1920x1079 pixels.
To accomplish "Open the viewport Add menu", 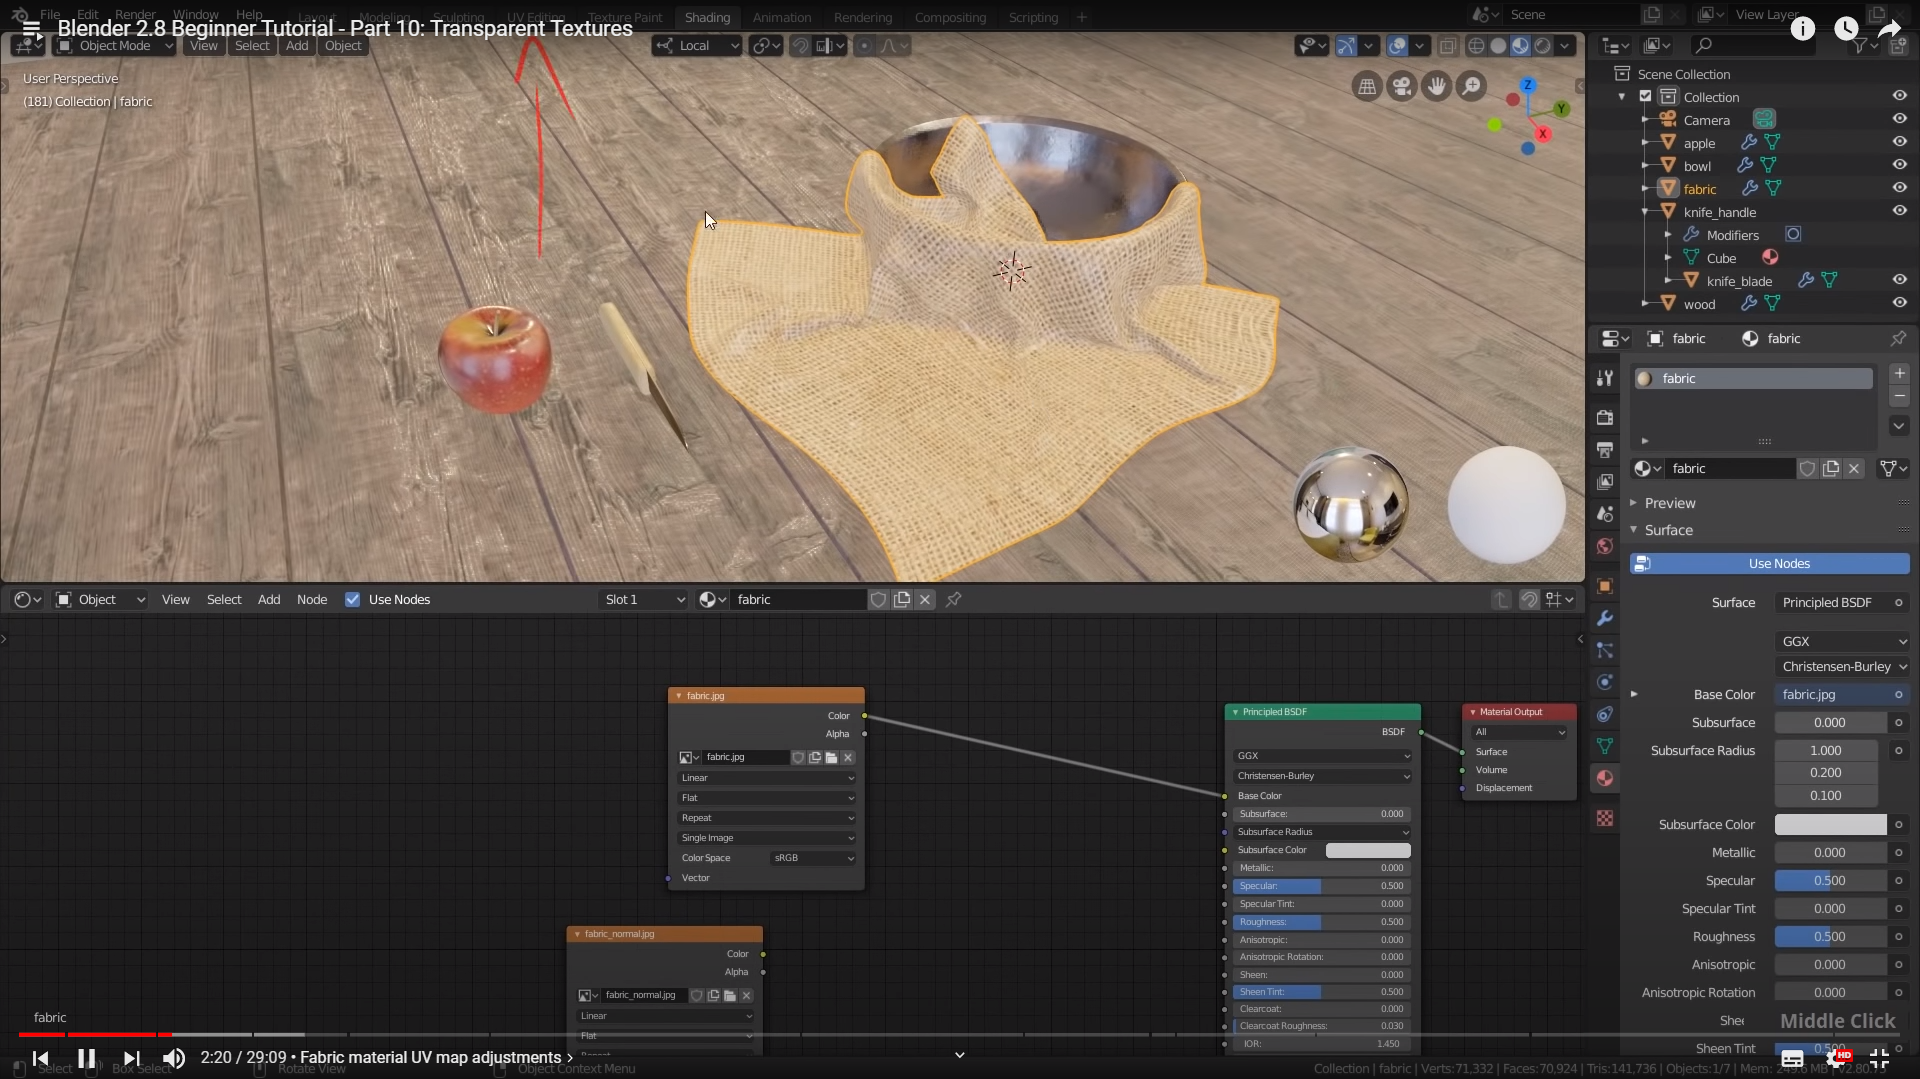I will (297, 46).
